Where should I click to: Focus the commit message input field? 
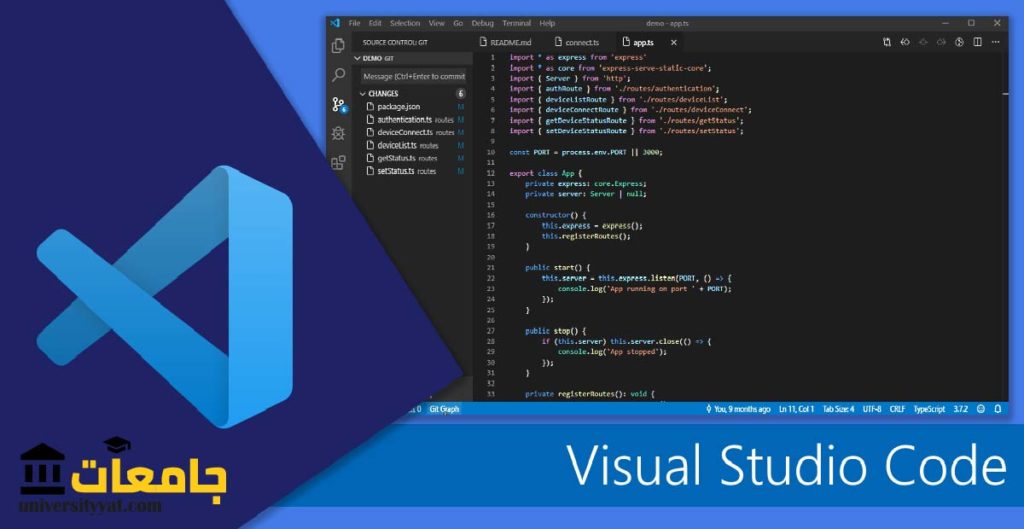click(414, 76)
